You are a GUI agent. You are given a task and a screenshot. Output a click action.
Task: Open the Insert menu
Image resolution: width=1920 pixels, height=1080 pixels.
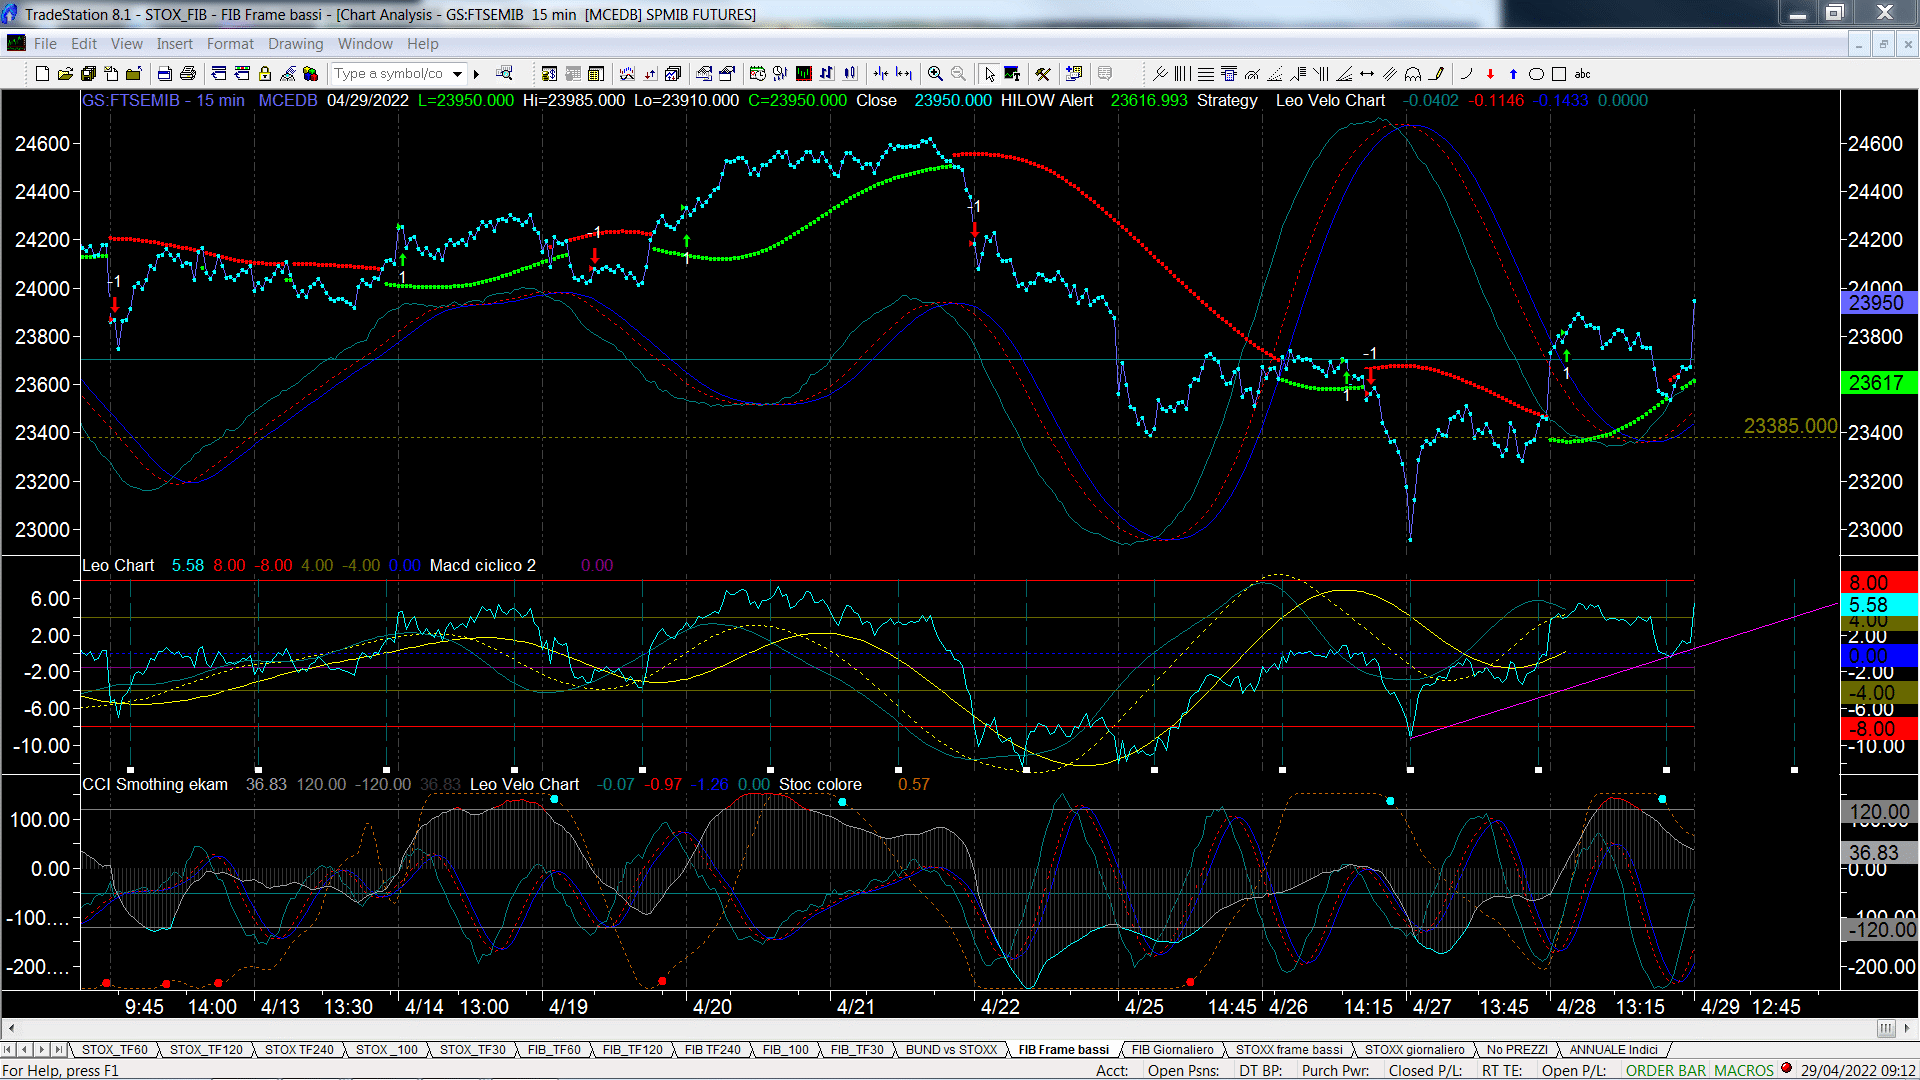pyautogui.click(x=175, y=44)
